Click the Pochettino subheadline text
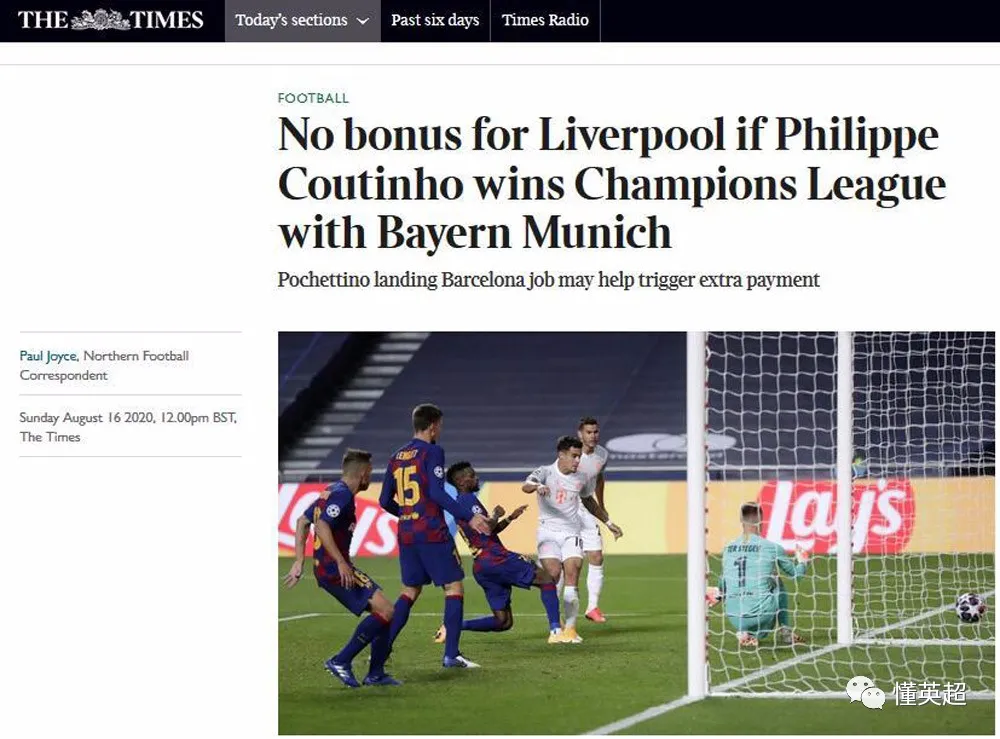The height and width of the screenshot is (739, 1000). click(548, 280)
